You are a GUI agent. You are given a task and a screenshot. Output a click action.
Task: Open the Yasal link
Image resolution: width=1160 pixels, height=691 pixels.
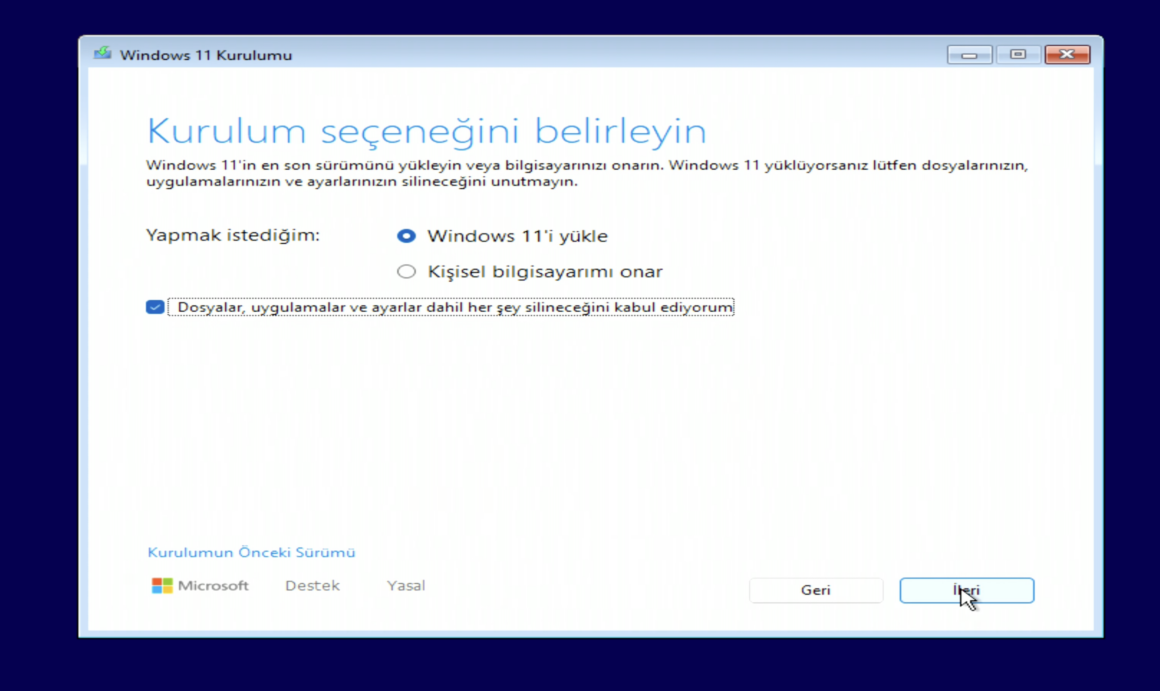[x=405, y=586]
